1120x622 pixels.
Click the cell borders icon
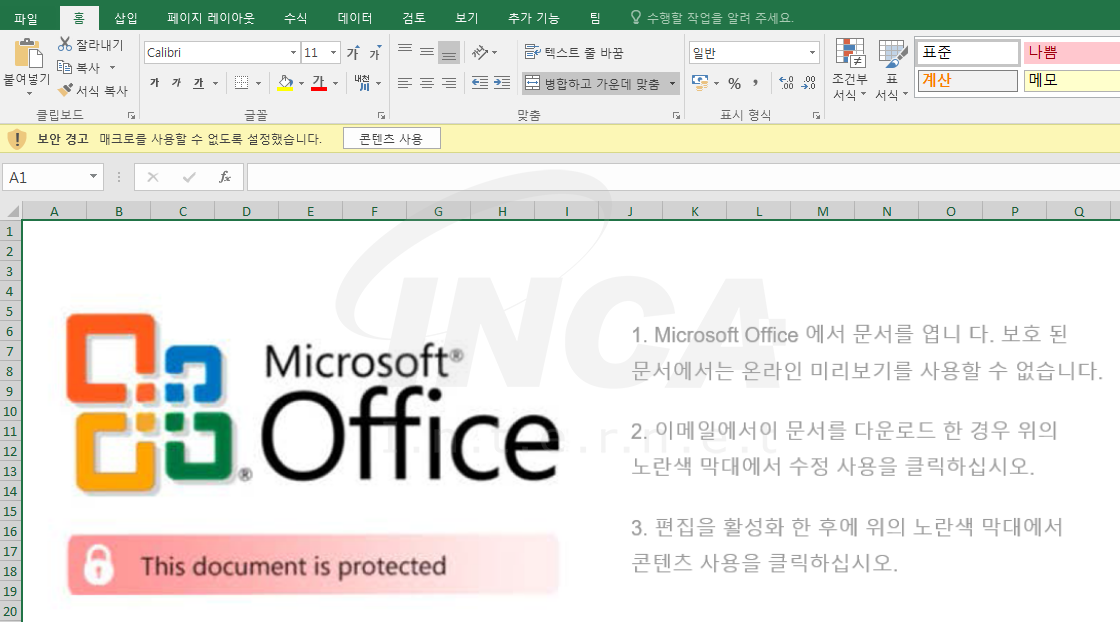[241, 83]
